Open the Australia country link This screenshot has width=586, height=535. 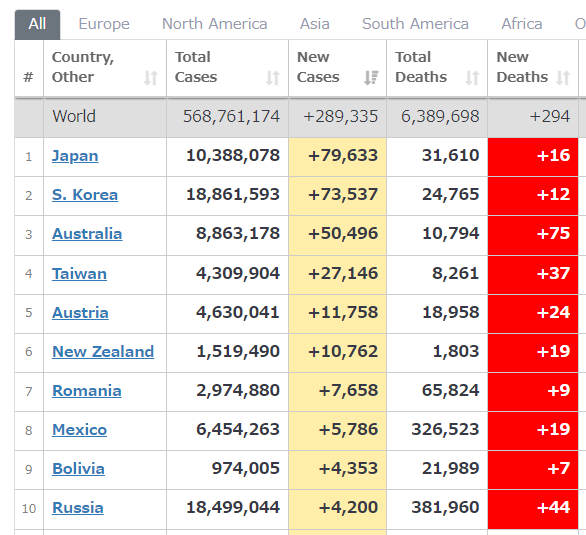coord(87,234)
